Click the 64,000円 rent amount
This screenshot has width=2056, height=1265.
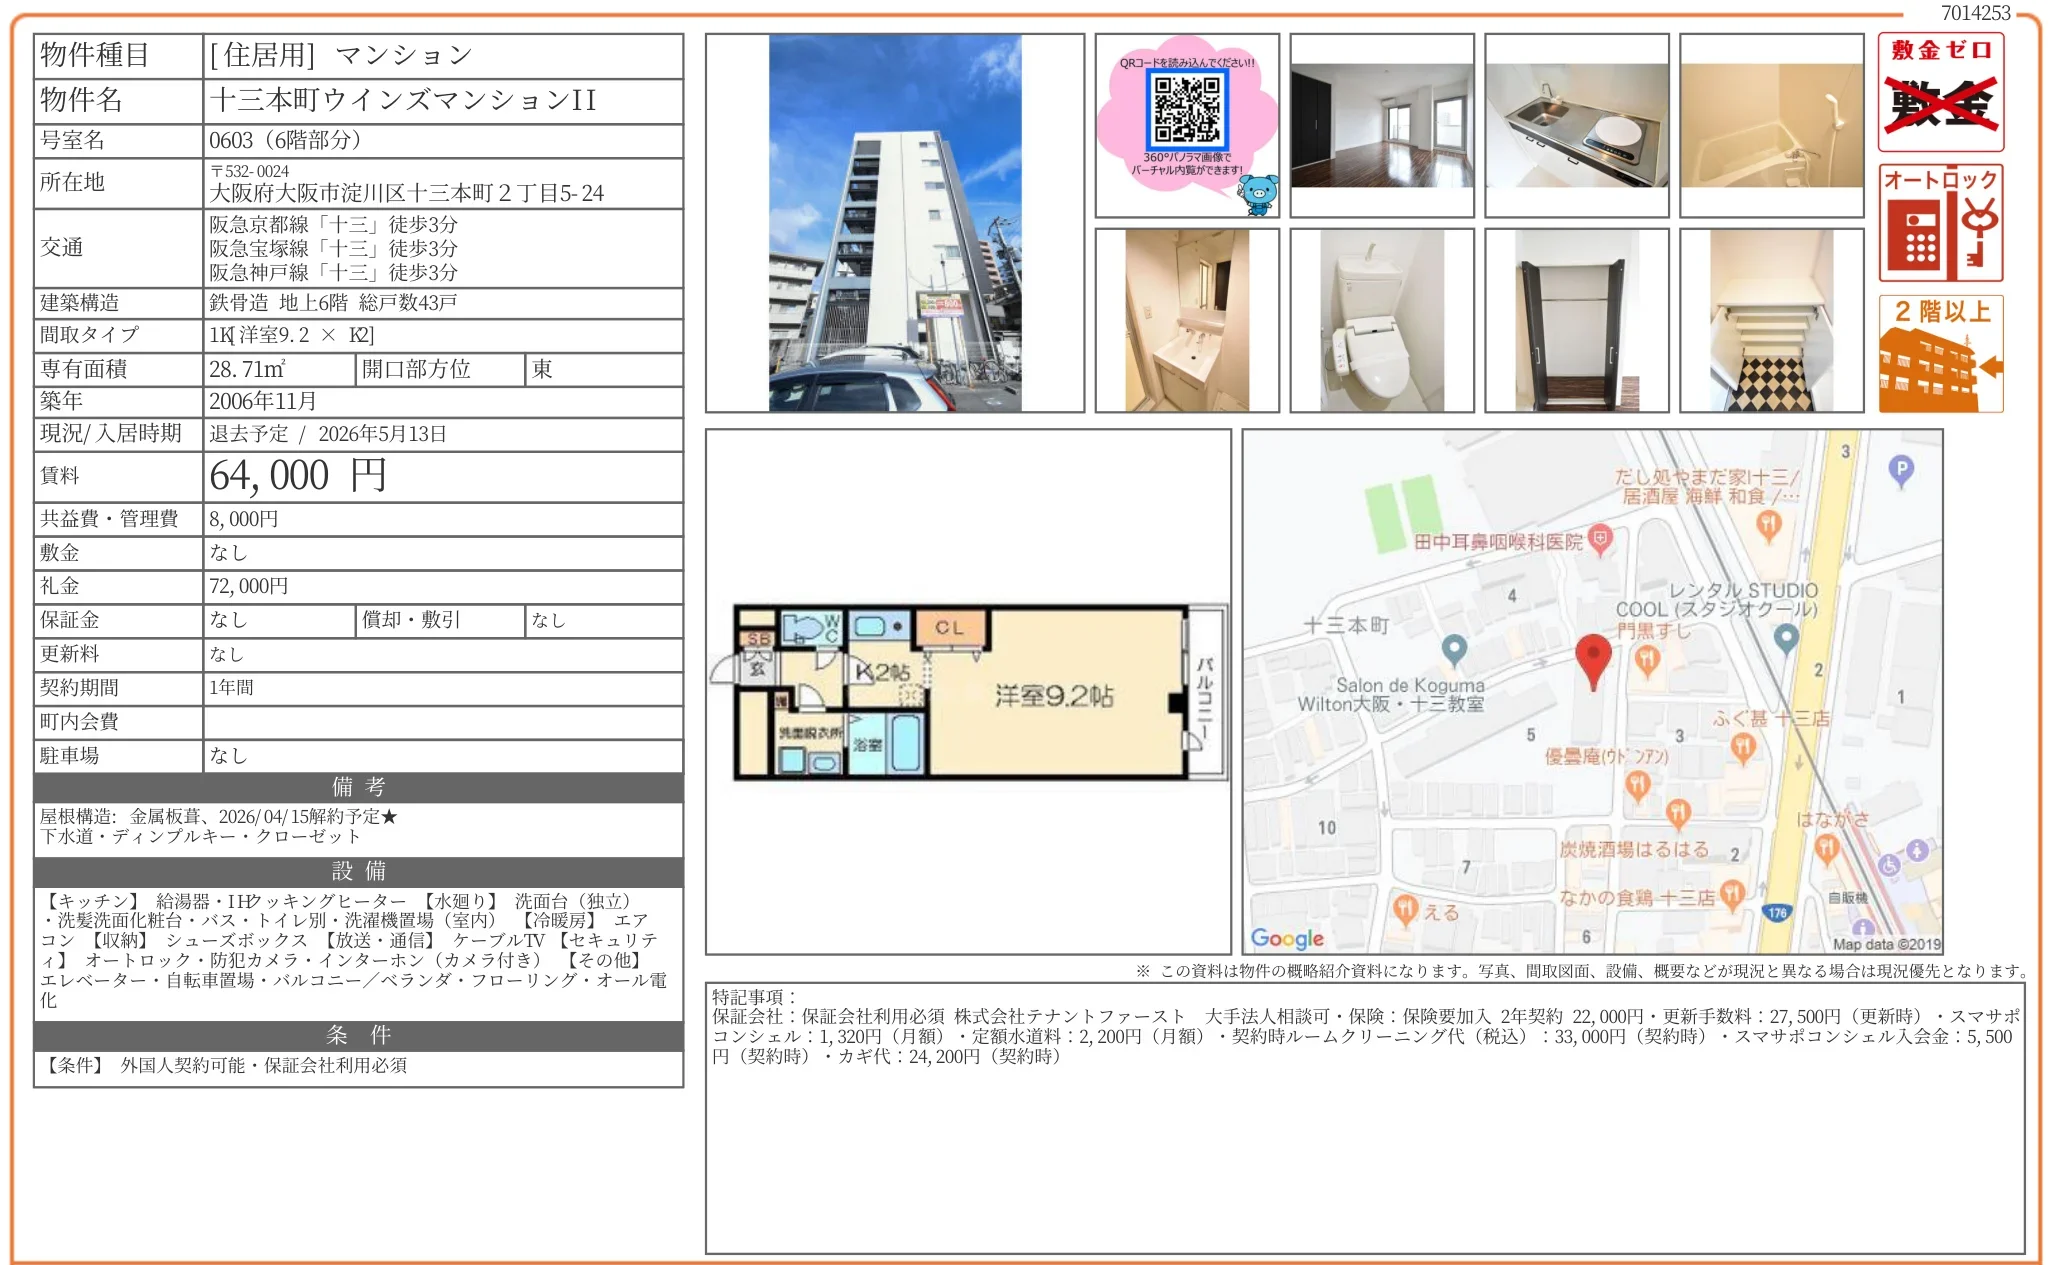(x=297, y=476)
